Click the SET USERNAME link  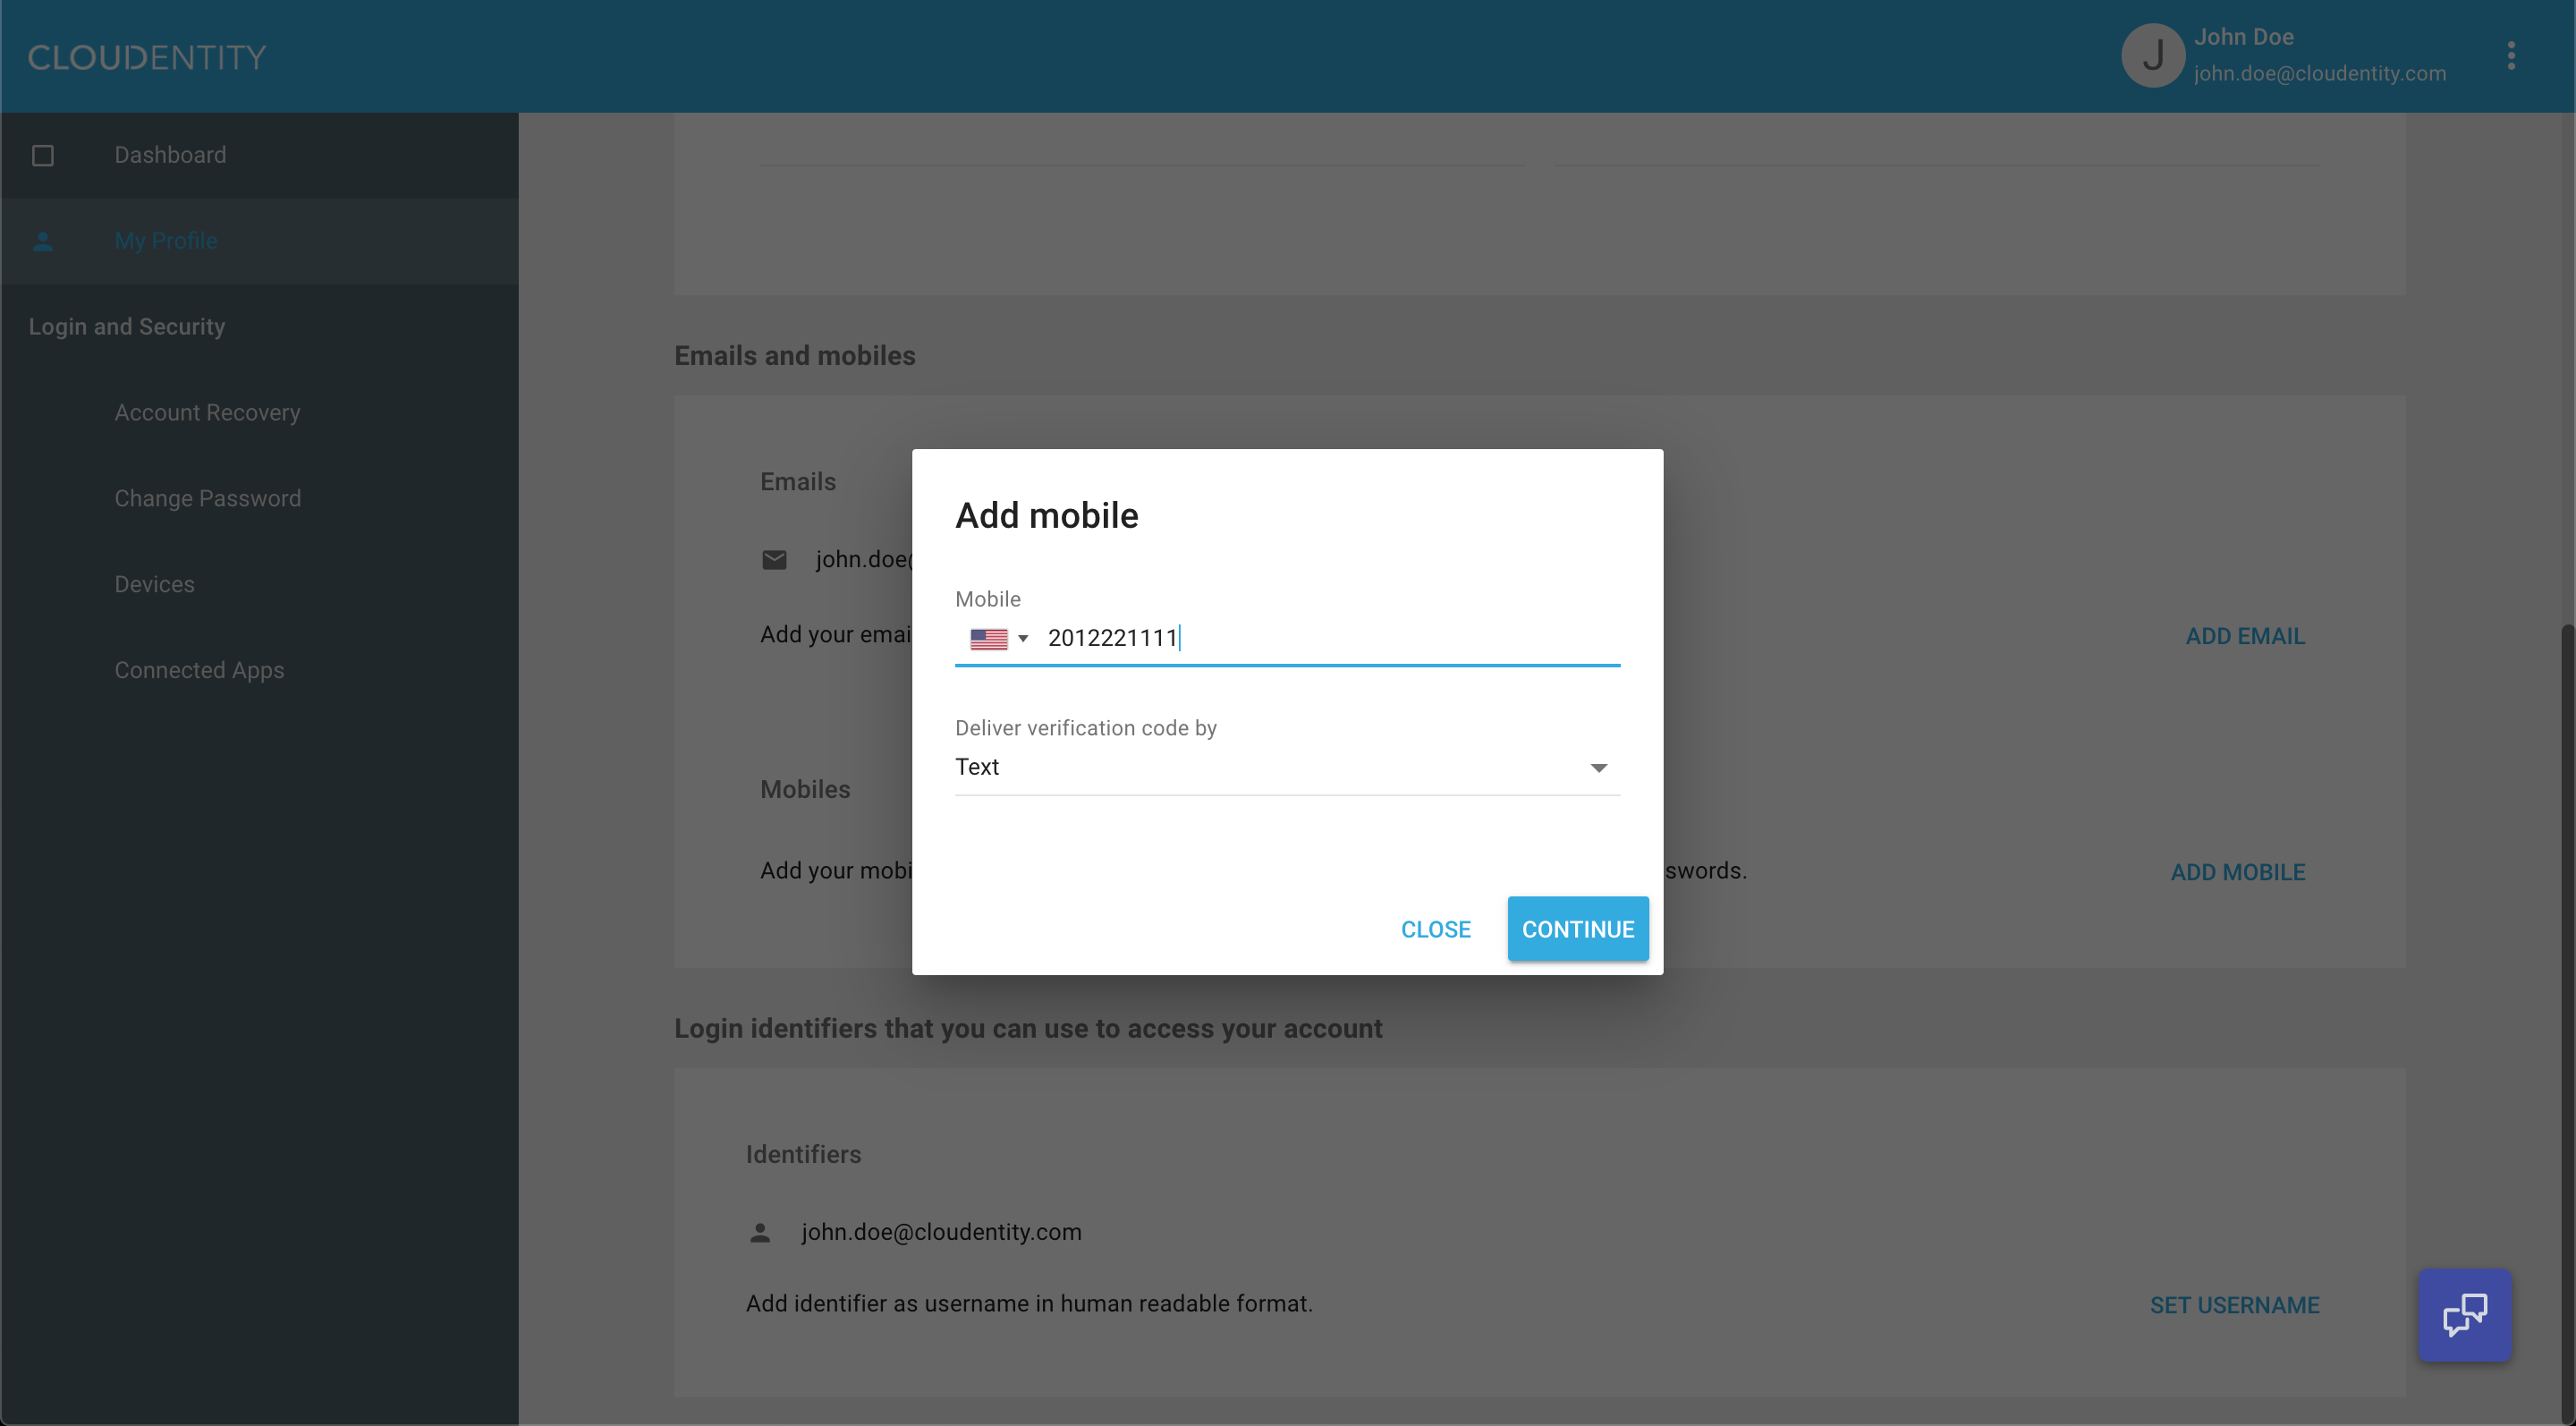click(x=2233, y=1305)
